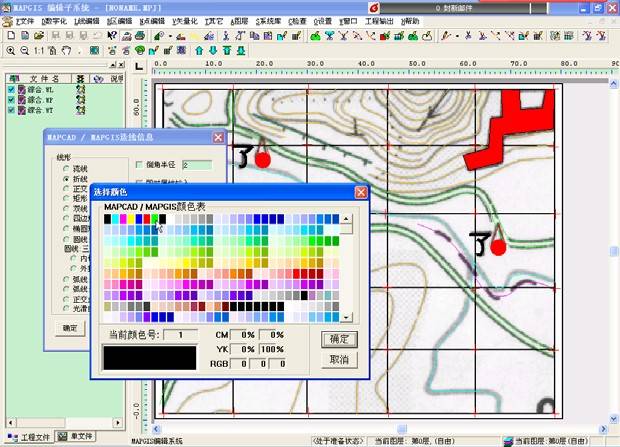Click the black current color preview box
Screen dimensions: 620x447
tap(149, 358)
